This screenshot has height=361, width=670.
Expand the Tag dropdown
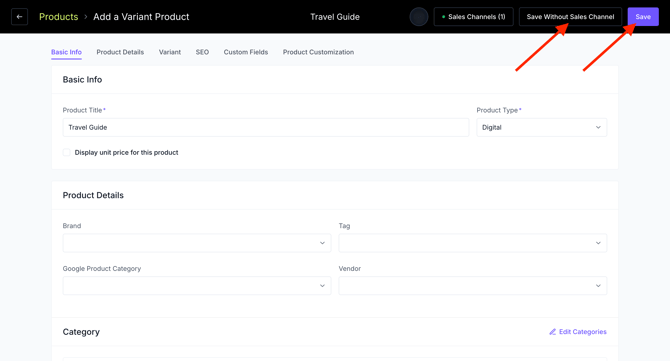click(x=473, y=243)
